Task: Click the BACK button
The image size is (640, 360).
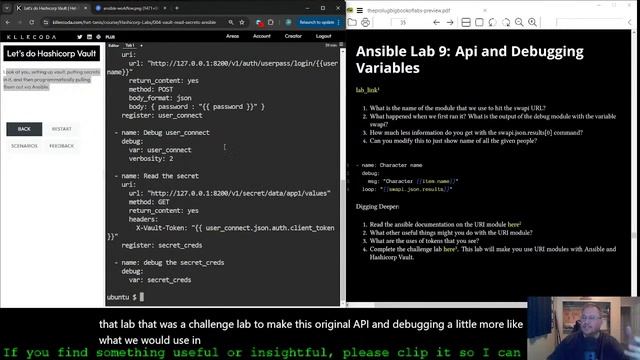Action: (x=24, y=129)
